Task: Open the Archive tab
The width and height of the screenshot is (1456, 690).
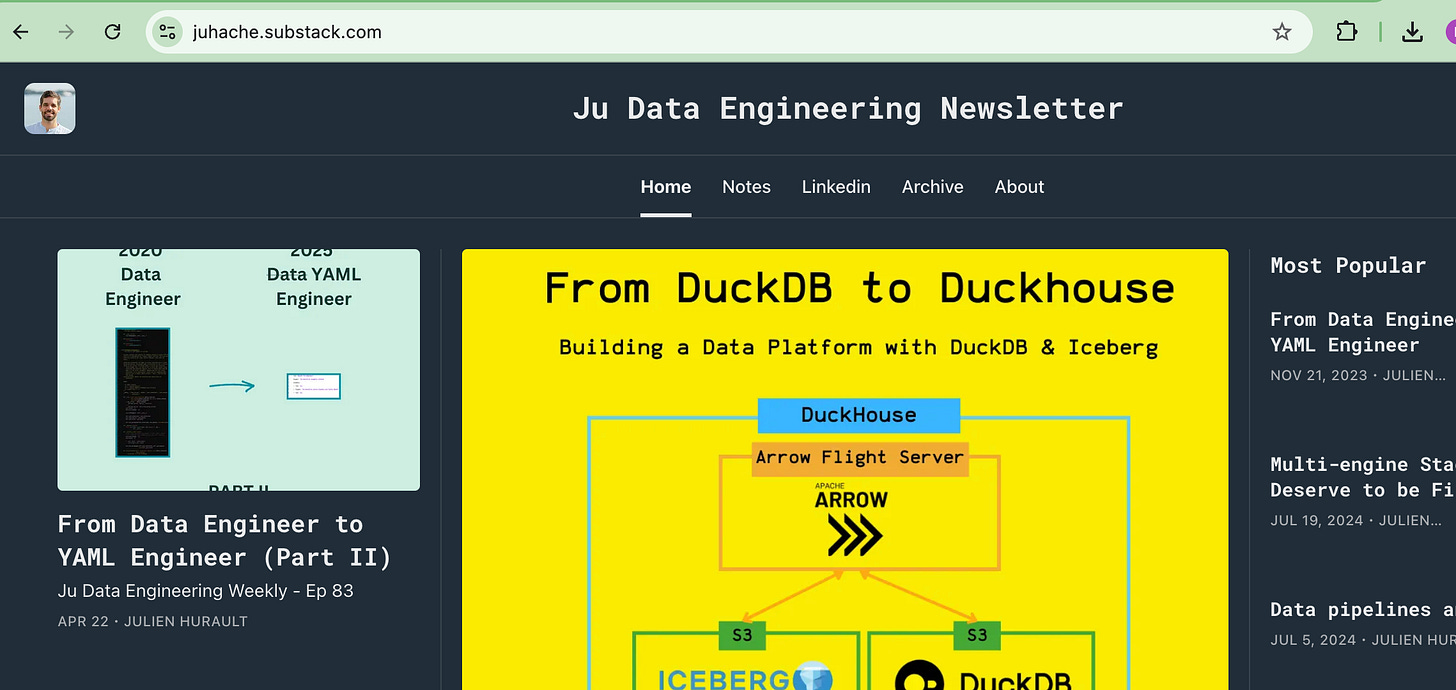Action: [x=933, y=187]
